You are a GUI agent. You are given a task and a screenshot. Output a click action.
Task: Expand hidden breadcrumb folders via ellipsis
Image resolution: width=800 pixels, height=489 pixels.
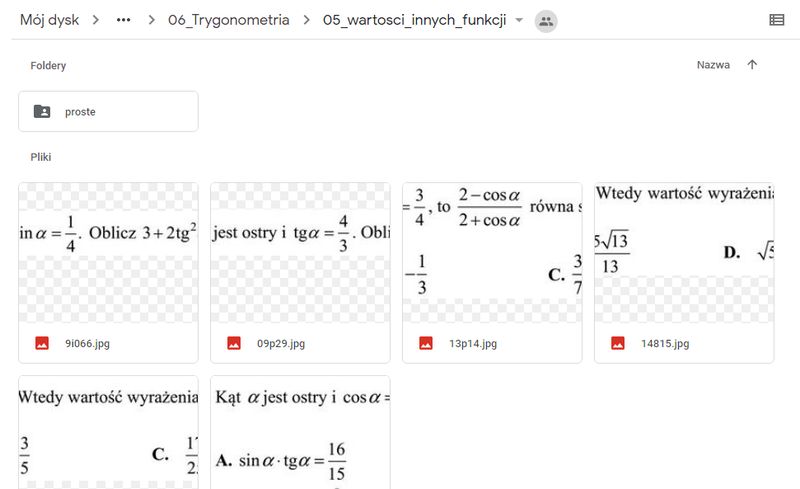click(123, 20)
